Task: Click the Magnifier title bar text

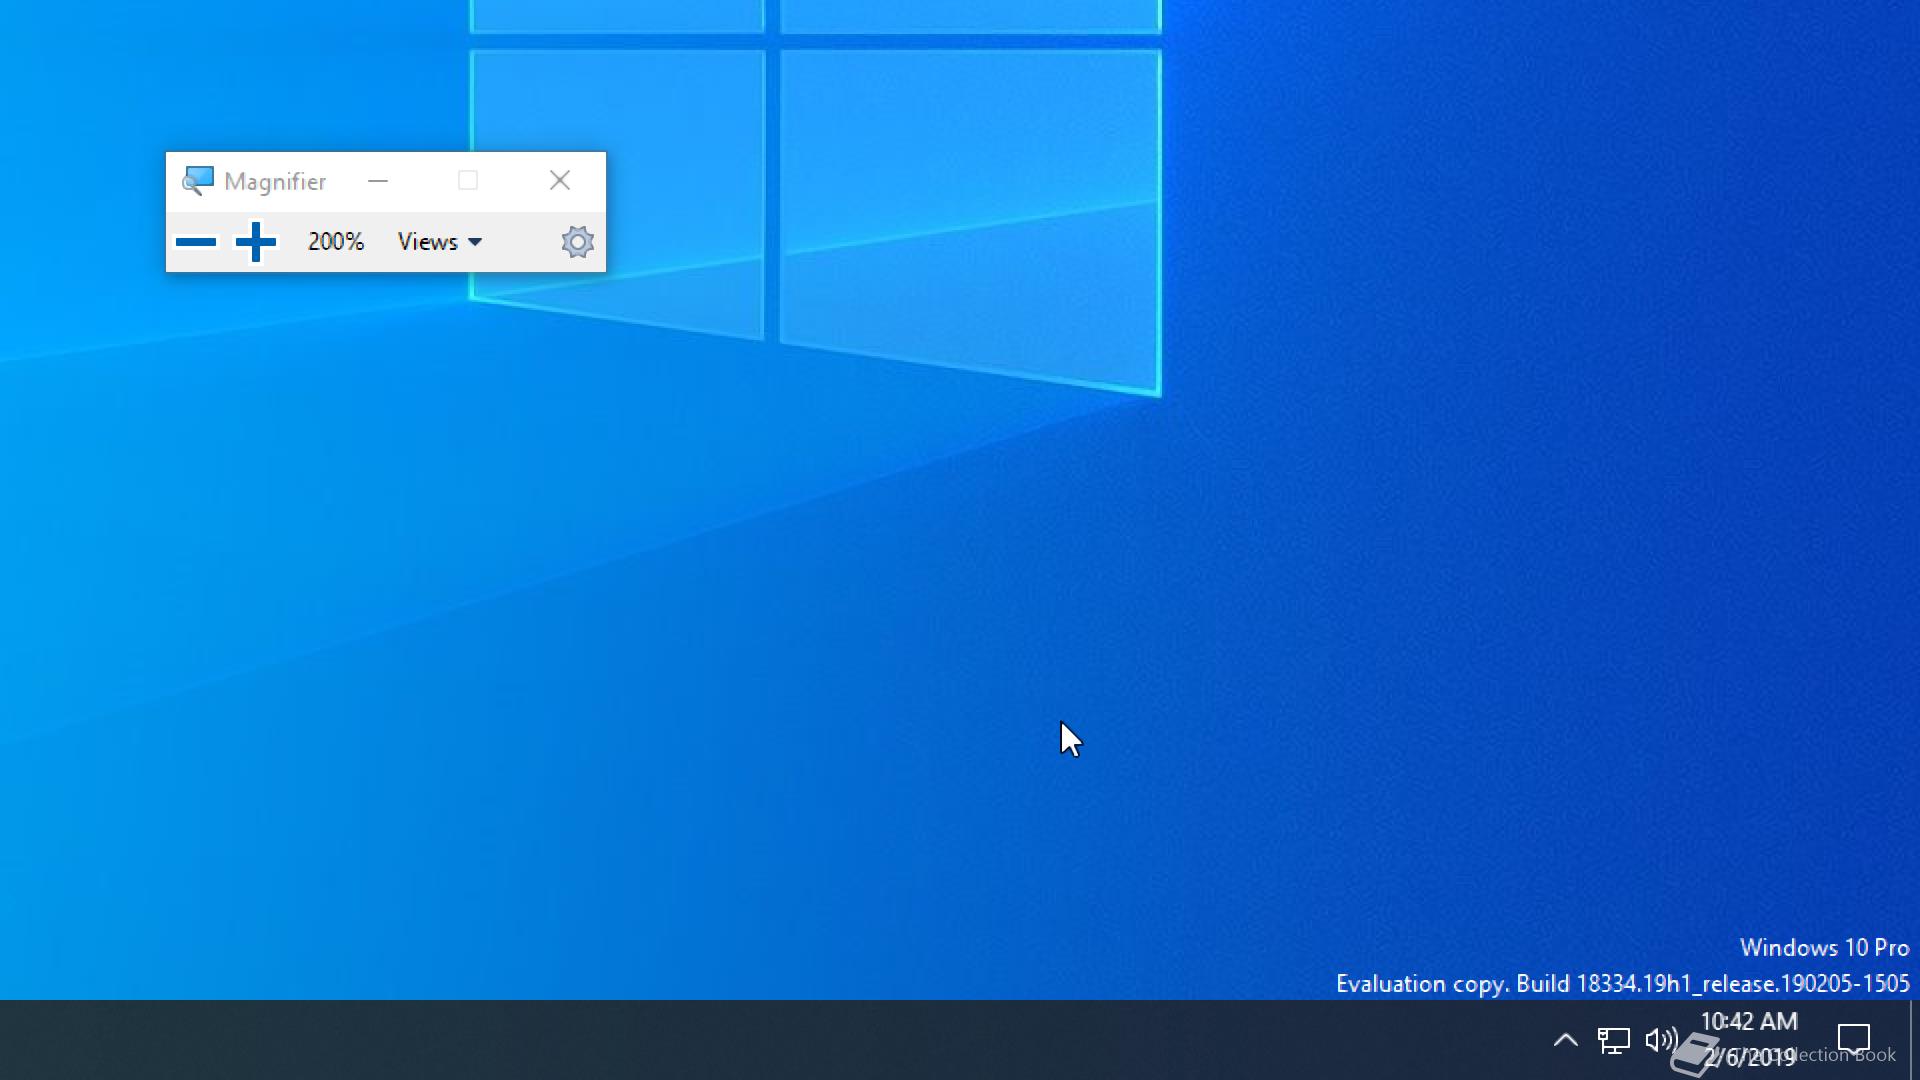Action: [275, 182]
